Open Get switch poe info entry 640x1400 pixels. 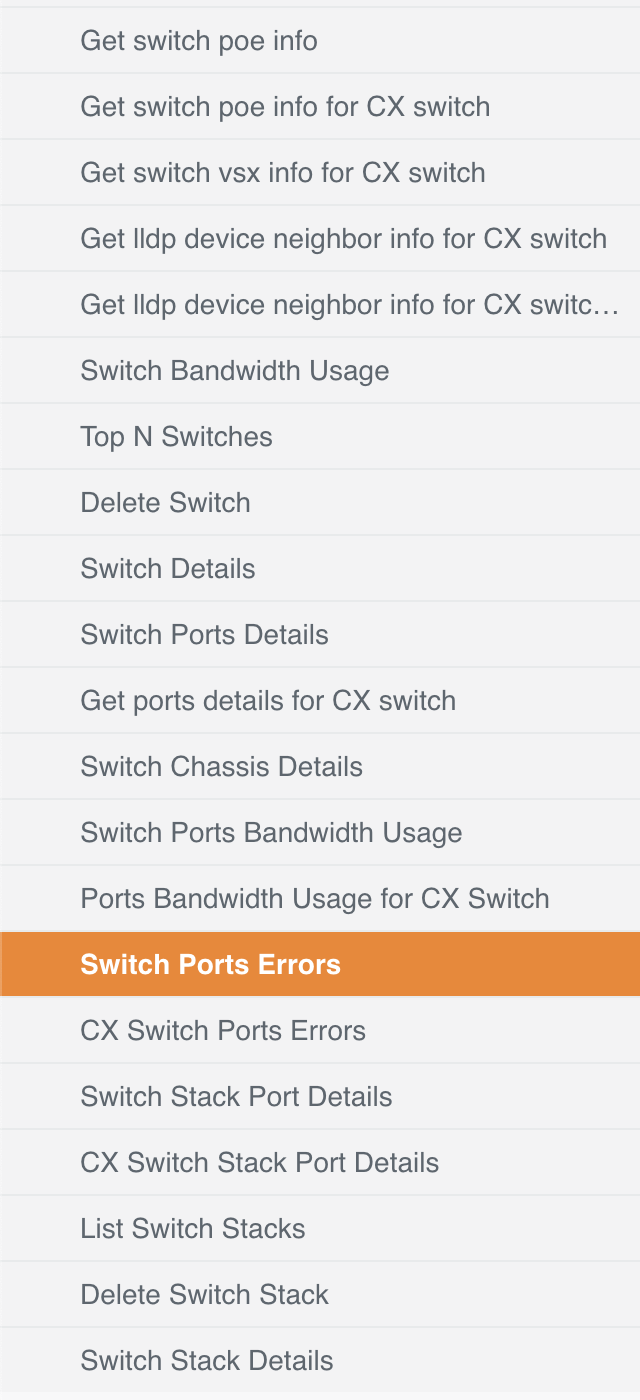(x=199, y=41)
